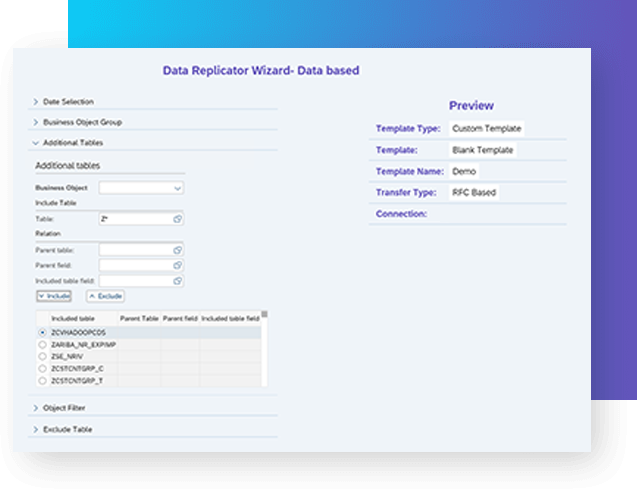Open value help icon for Included table field
This screenshot has height=489, width=637.
pyautogui.click(x=178, y=281)
